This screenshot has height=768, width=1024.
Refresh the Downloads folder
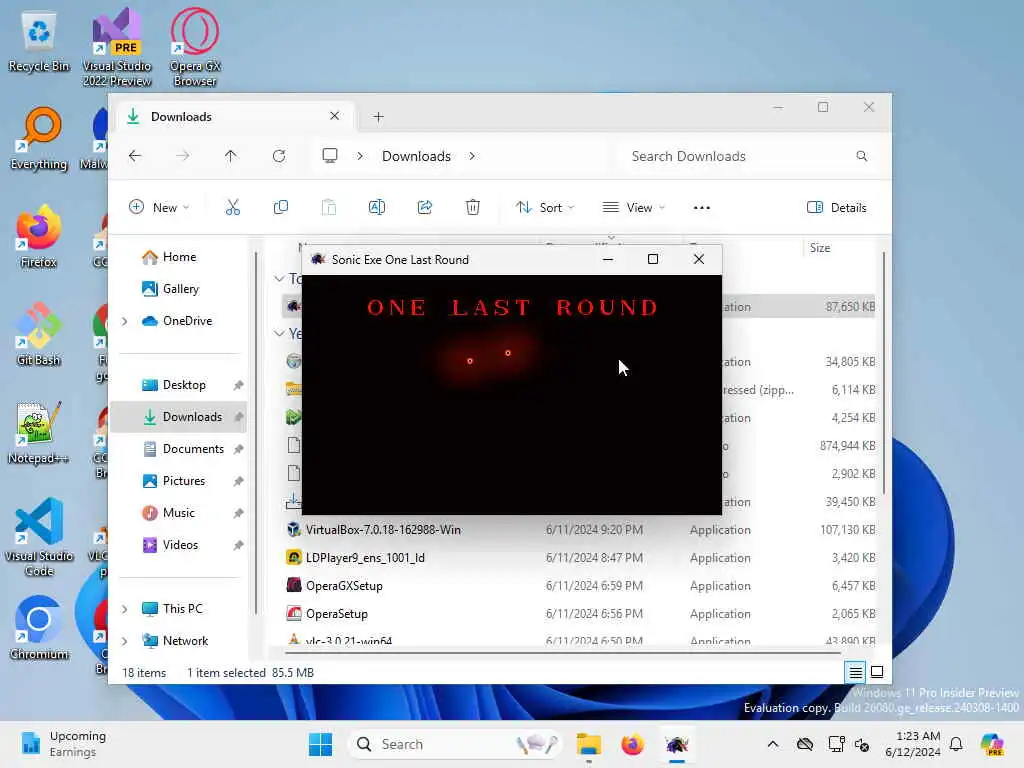pyautogui.click(x=279, y=156)
